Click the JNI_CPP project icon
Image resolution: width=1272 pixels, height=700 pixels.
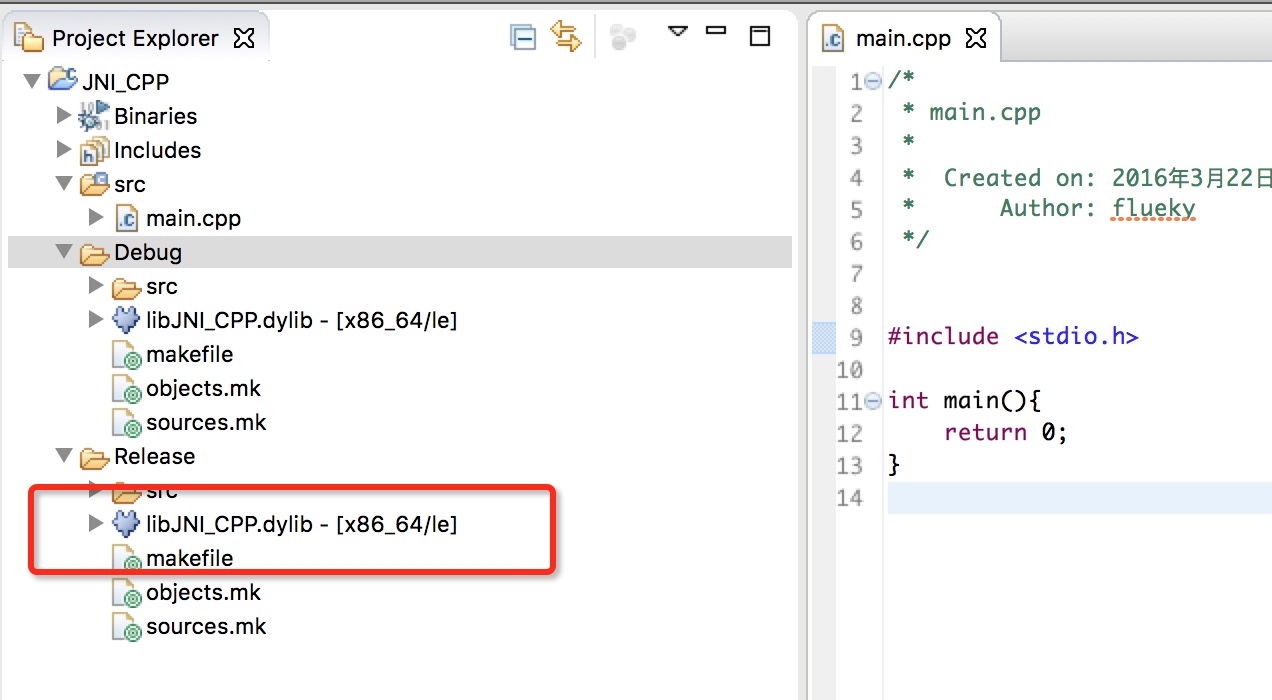pyautogui.click(x=62, y=80)
